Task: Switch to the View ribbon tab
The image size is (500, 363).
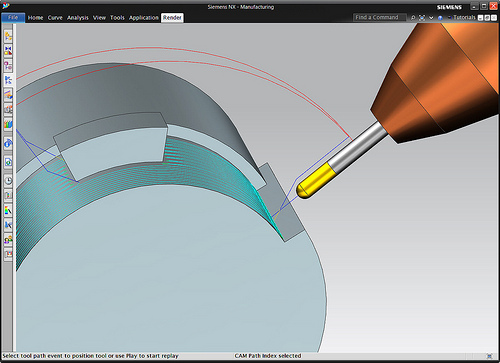Action: coord(99,18)
